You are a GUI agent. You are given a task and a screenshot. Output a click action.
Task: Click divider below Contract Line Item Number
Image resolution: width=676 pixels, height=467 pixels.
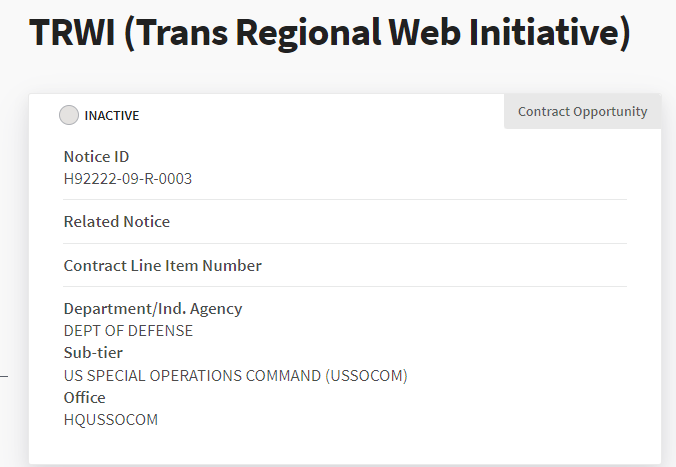click(x=345, y=287)
